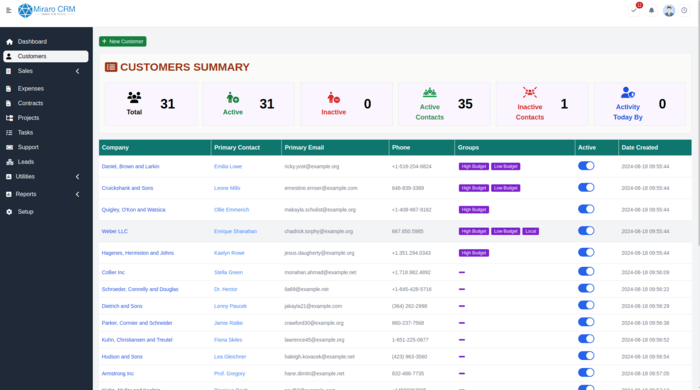
Task: Click the Expenses document icon in sidebar
Action: pyautogui.click(x=8, y=88)
